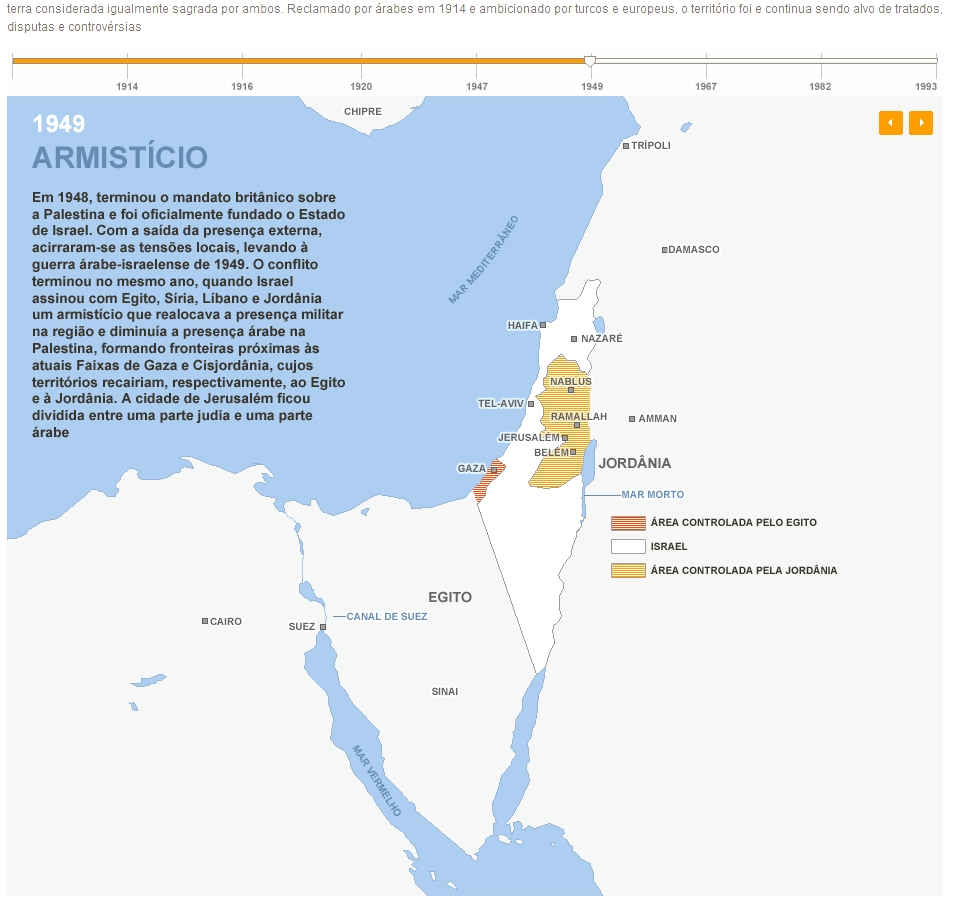Click the previous slide arrow button
The image size is (954, 906).
(x=890, y=123)
